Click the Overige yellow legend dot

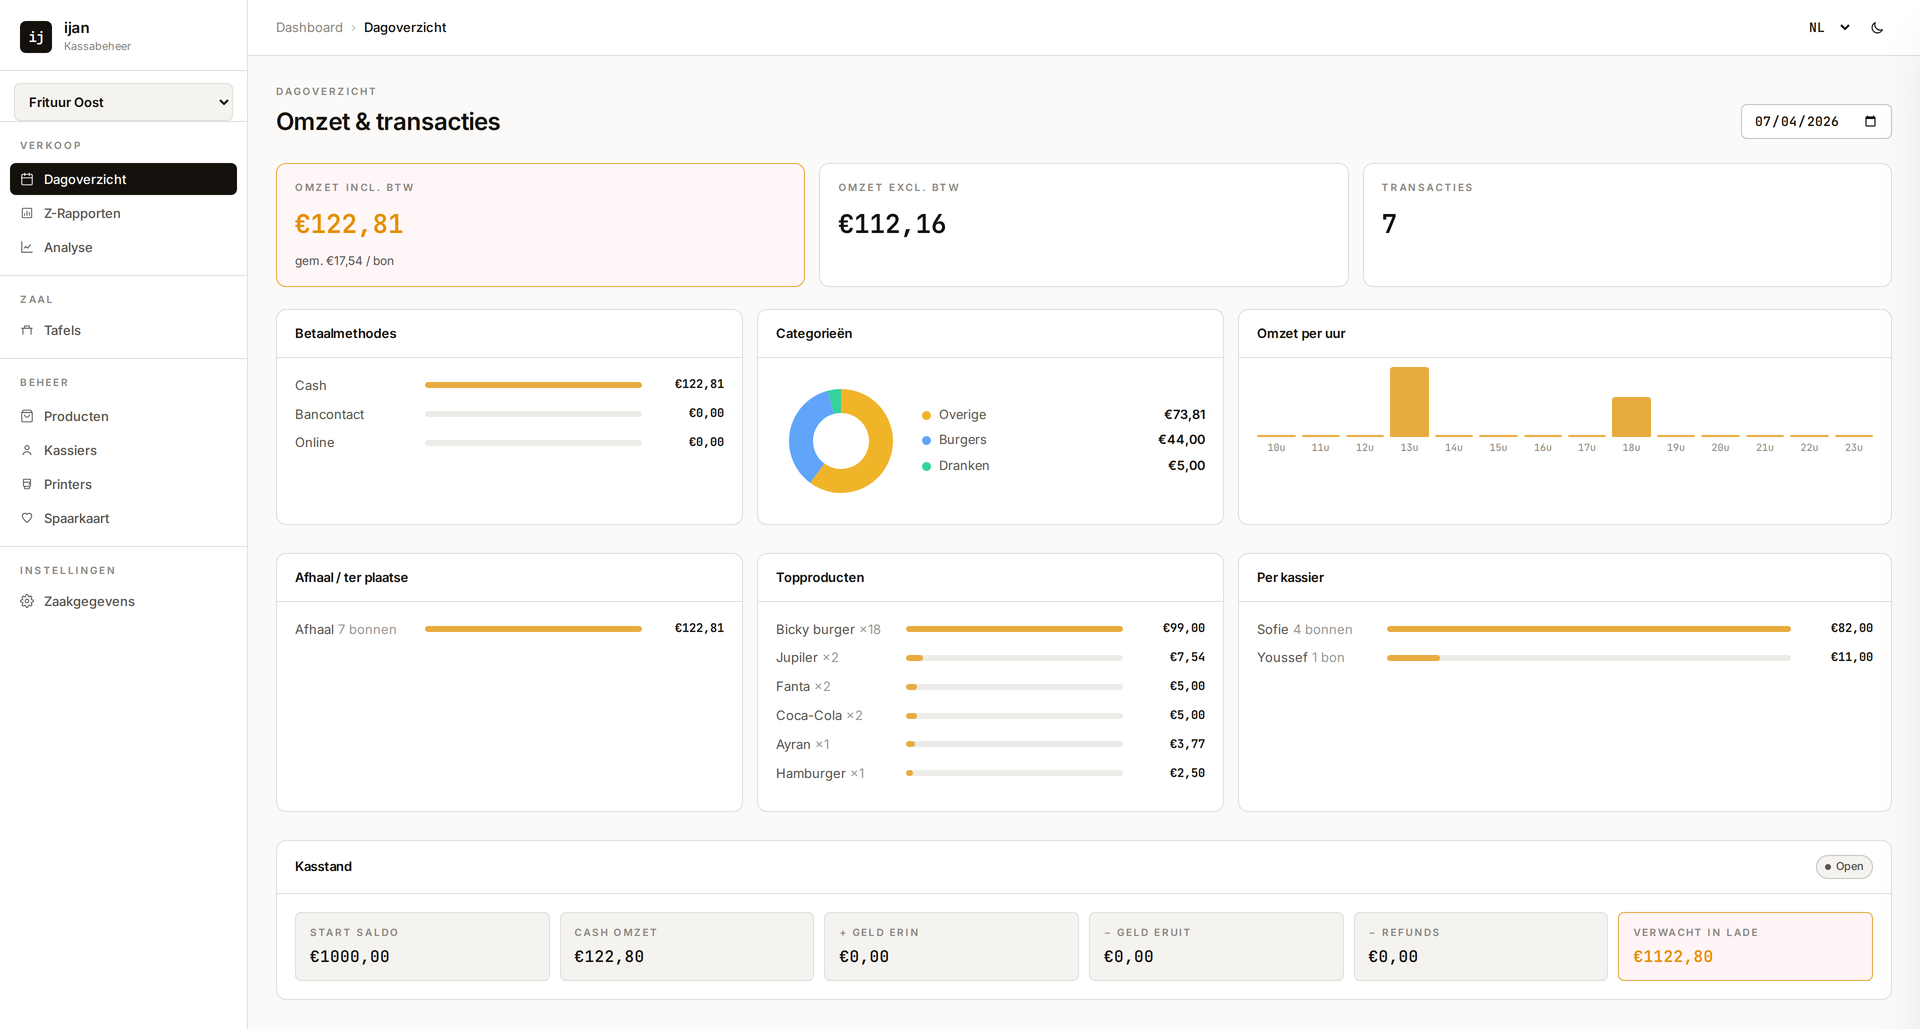tap(926, 415)
